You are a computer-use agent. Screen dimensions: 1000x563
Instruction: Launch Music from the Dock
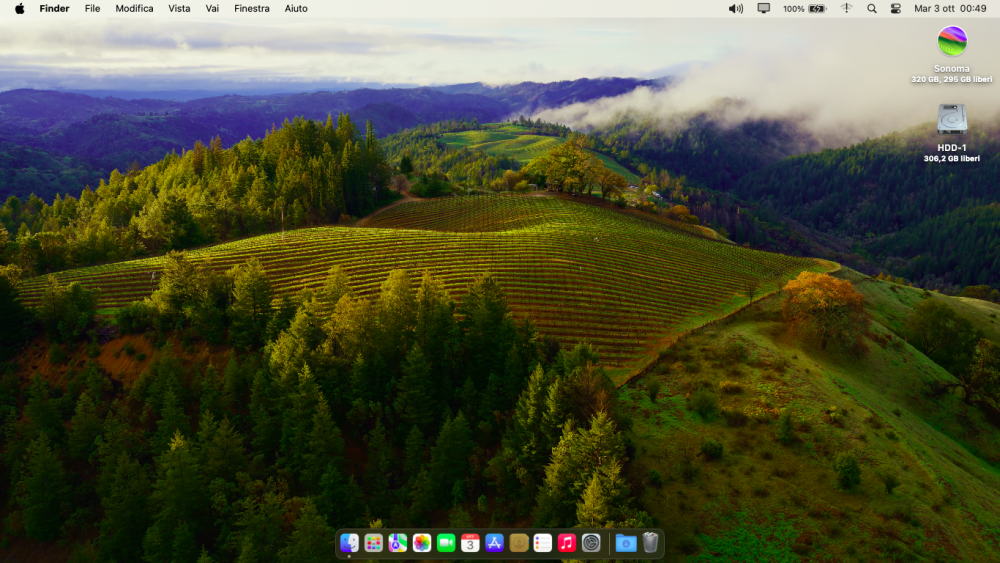click(x=566, y=543)
